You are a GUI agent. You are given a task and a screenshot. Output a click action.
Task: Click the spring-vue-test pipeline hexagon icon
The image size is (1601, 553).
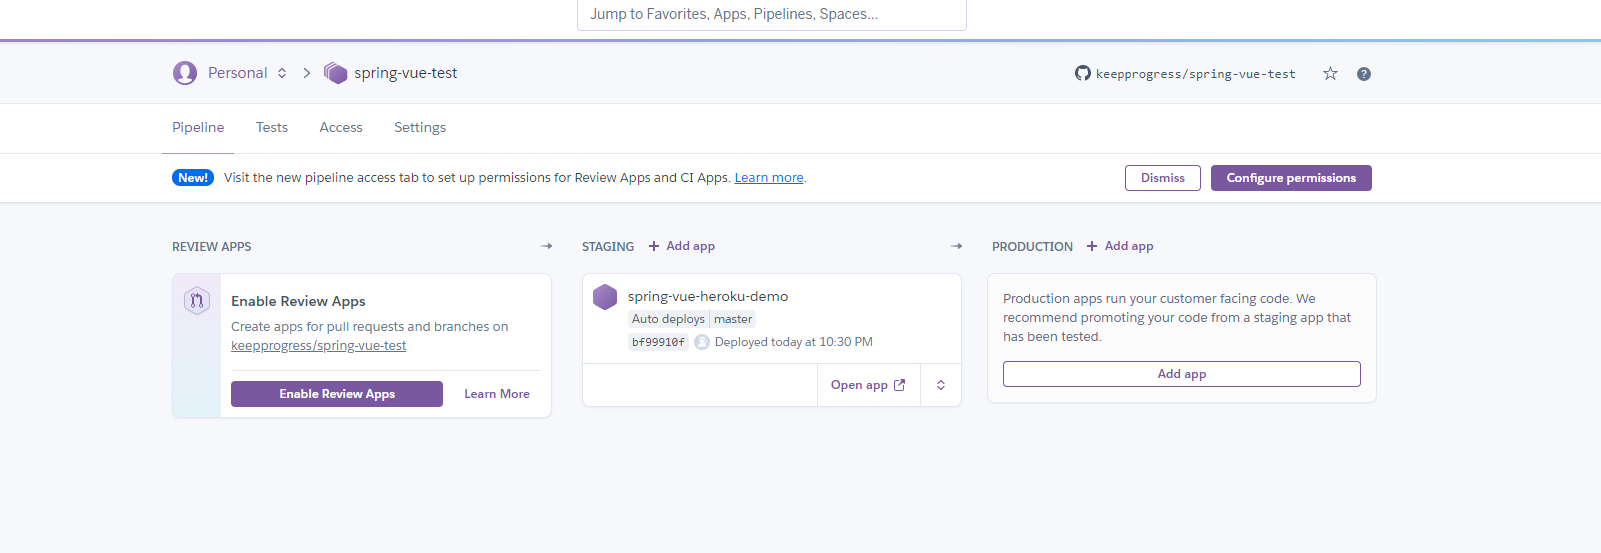pos(335,73)
